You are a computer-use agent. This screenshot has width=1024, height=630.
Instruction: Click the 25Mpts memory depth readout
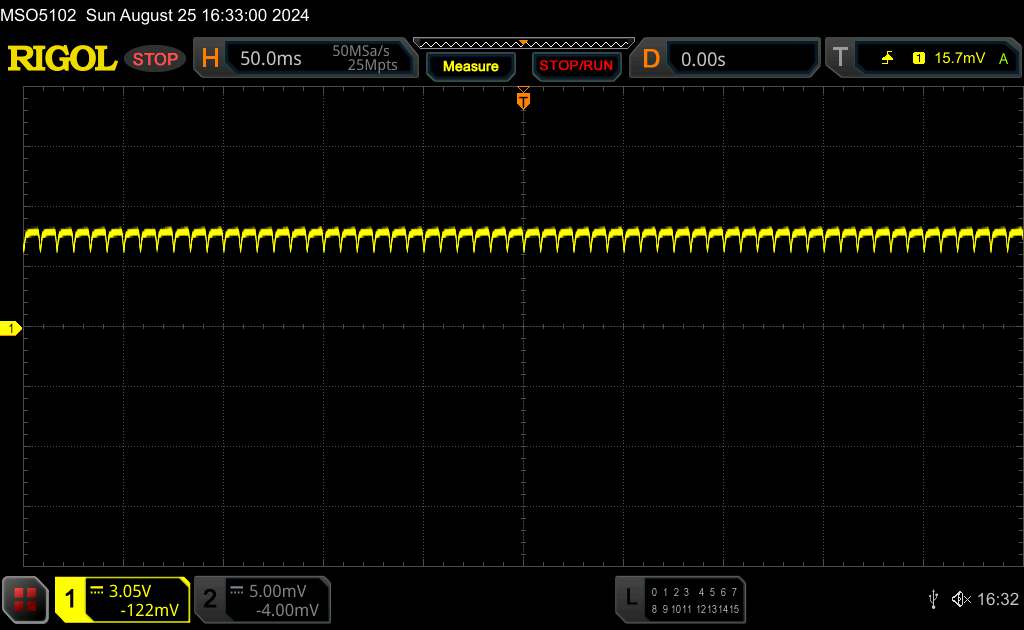tap(372, 65)
